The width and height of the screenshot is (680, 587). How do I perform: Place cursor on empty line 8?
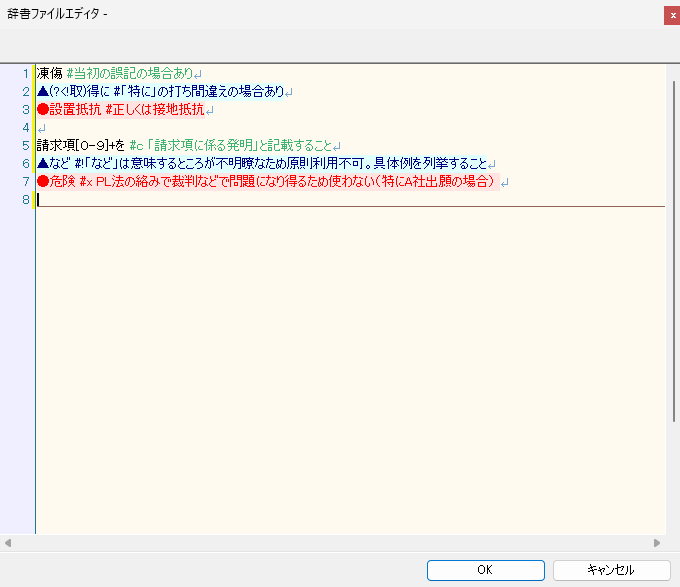point(350,199)
